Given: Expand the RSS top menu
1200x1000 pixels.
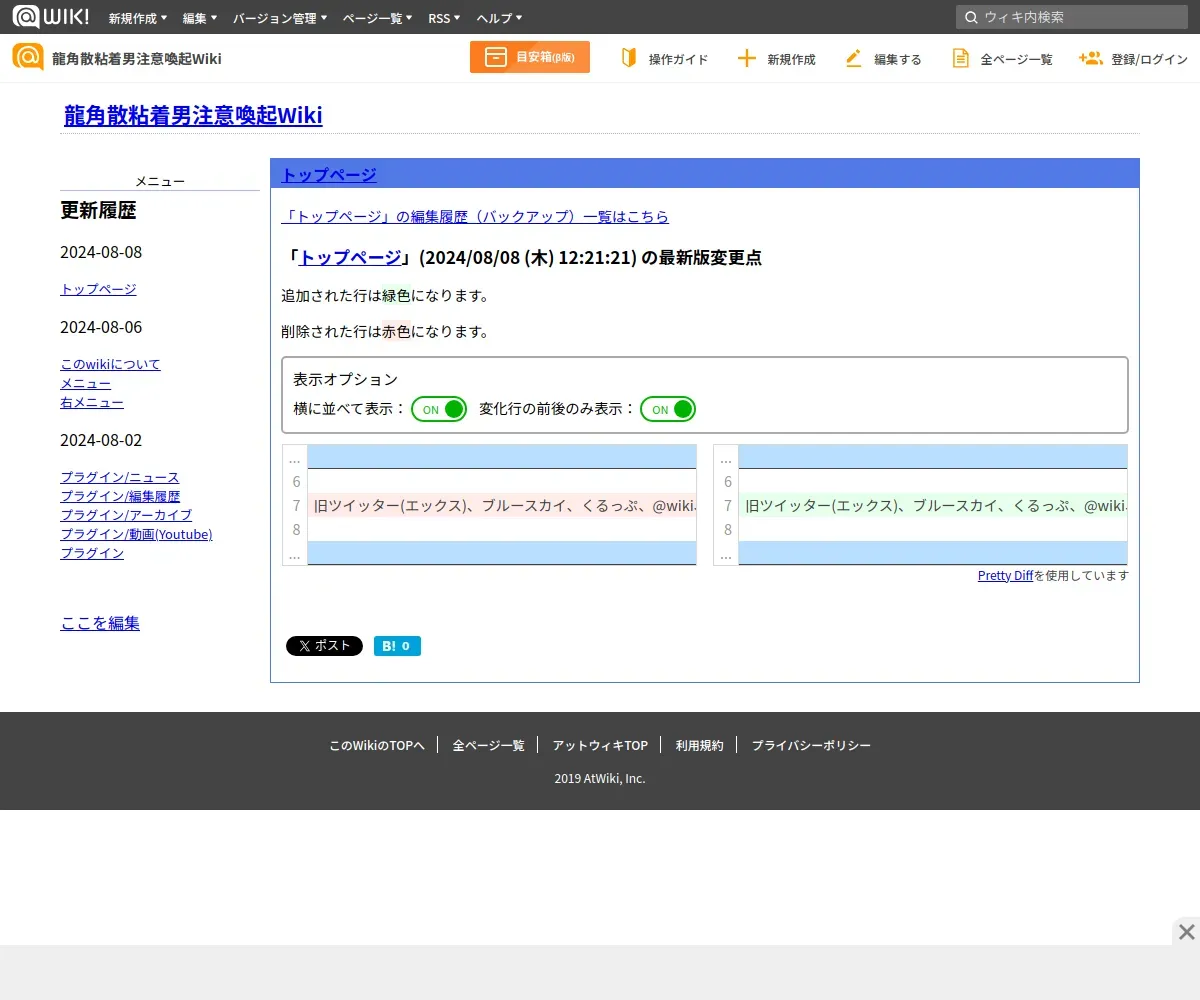Looking at the screenshot, I should click(x=444, y=18).
